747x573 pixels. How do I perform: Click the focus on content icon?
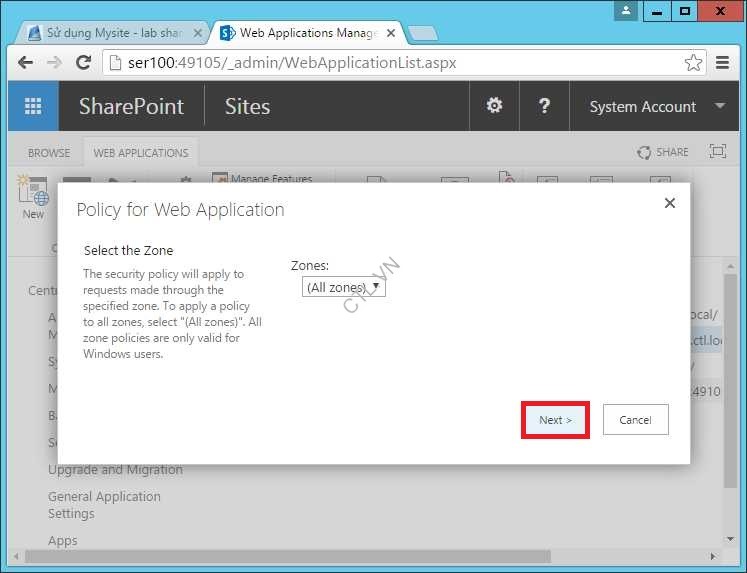[717, 152]
